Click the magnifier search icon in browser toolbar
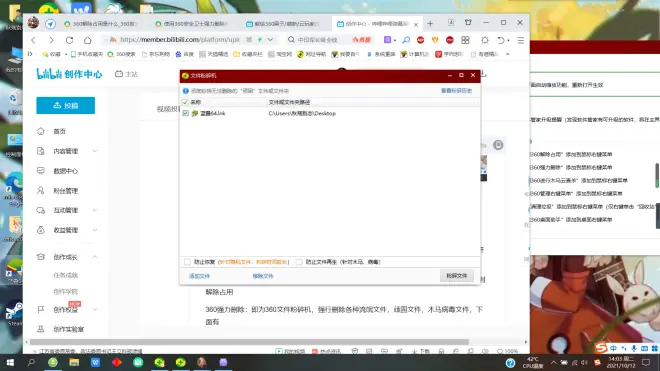 click(406, 40)
